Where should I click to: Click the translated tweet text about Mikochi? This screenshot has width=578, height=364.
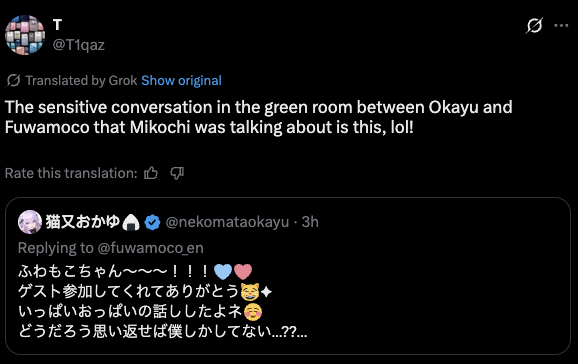[258, 117]
